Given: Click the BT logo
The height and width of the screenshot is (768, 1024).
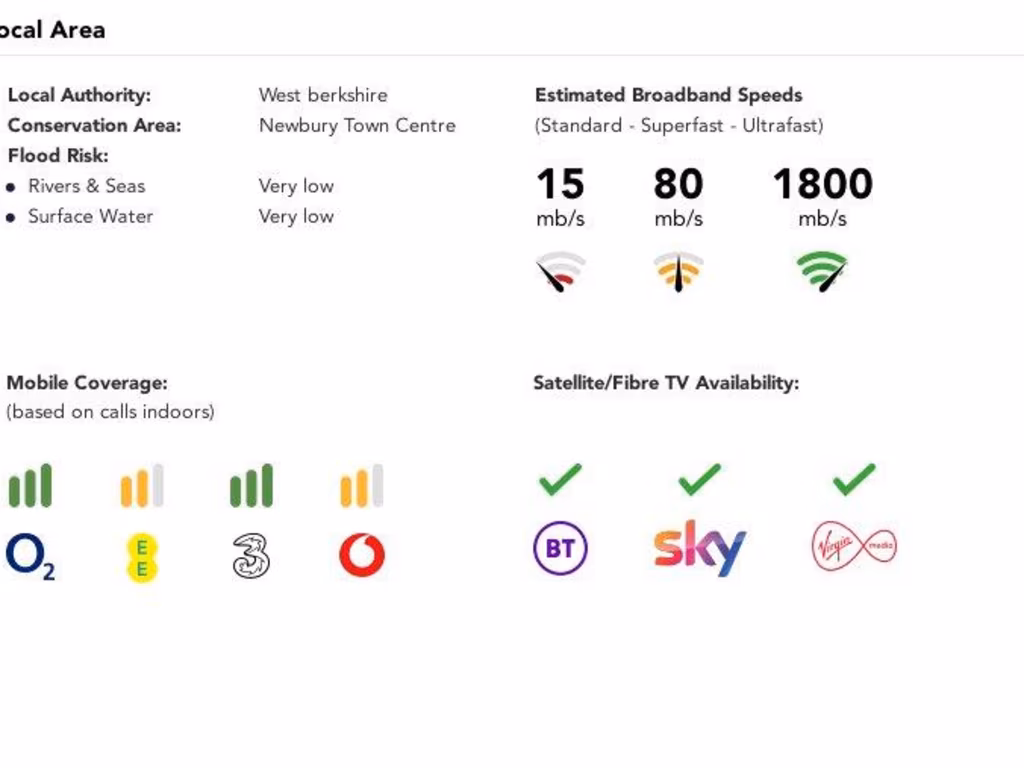Looking at the screenshot, I should (x=560, y=548).
